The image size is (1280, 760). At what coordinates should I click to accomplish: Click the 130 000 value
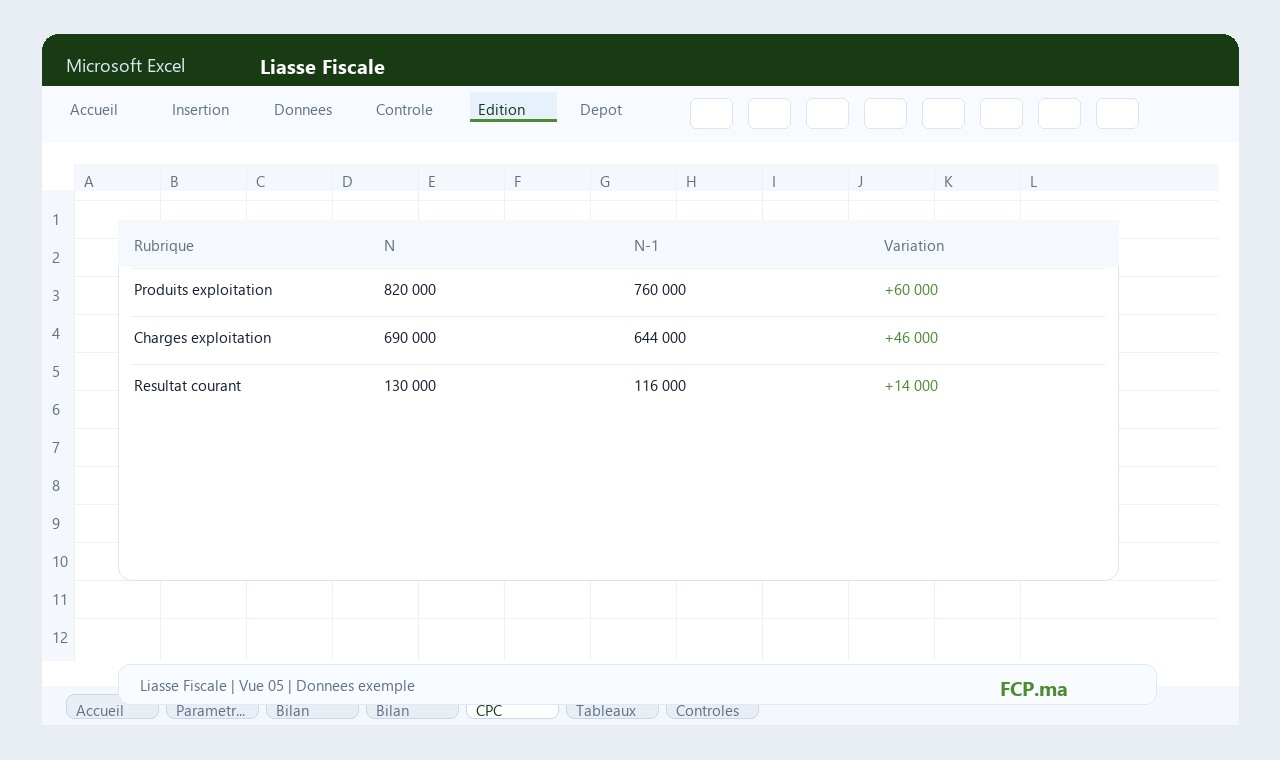click(410, 386)
